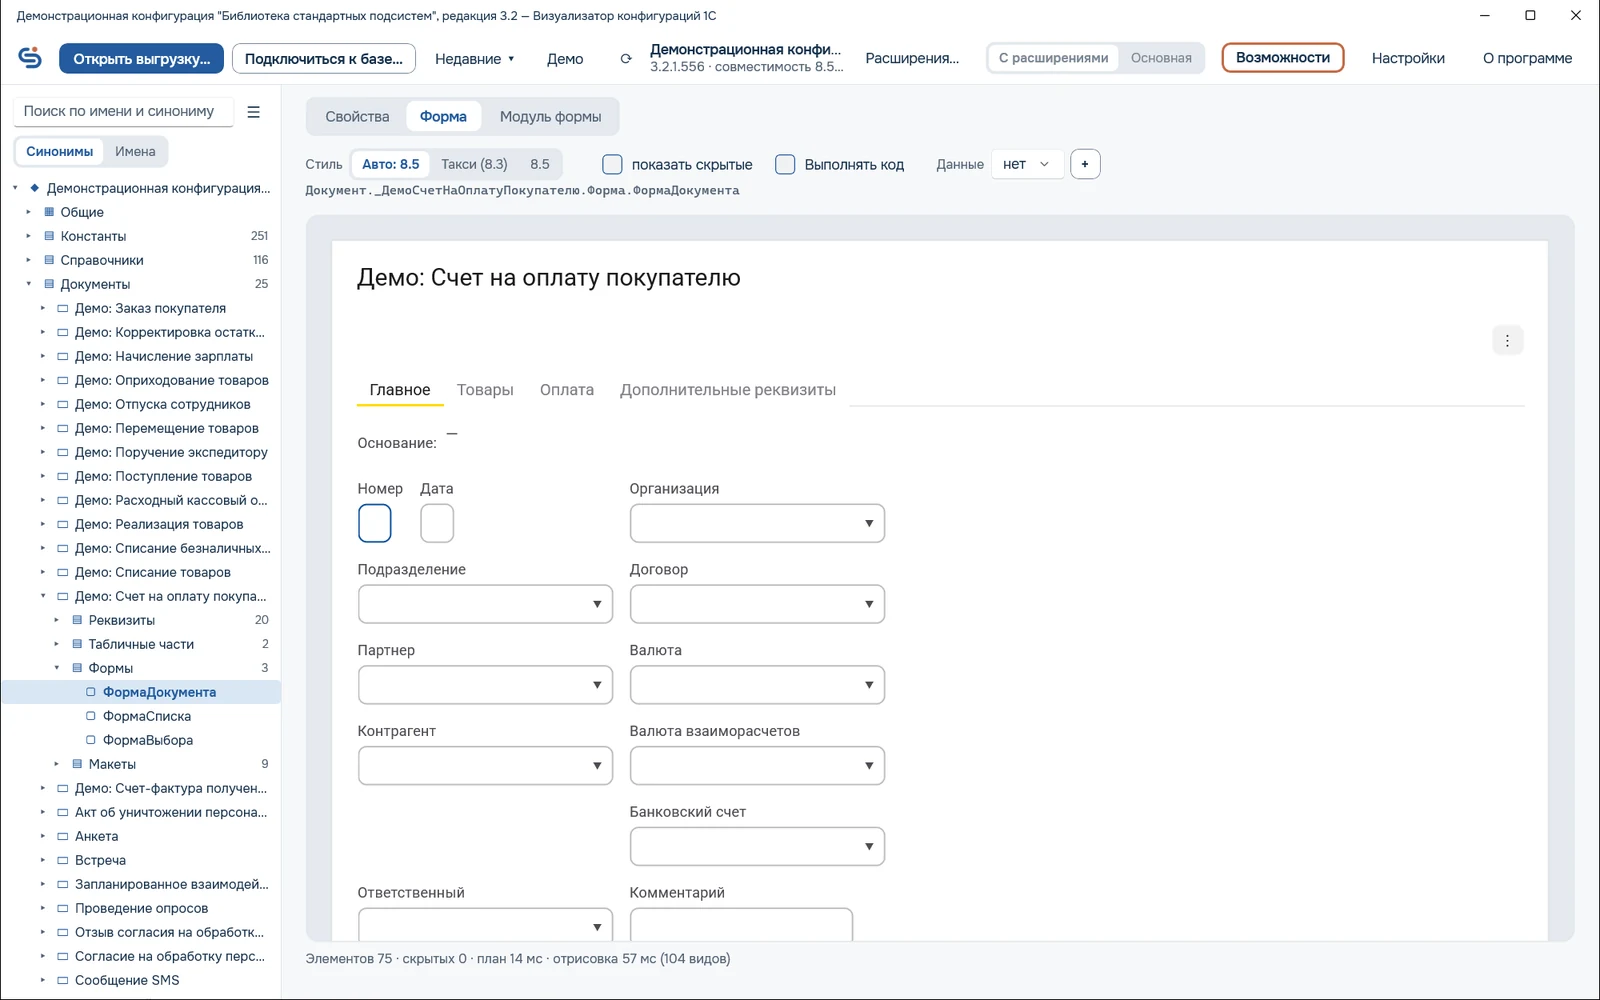Click the Открыть выгрузку button

point(141,59)
